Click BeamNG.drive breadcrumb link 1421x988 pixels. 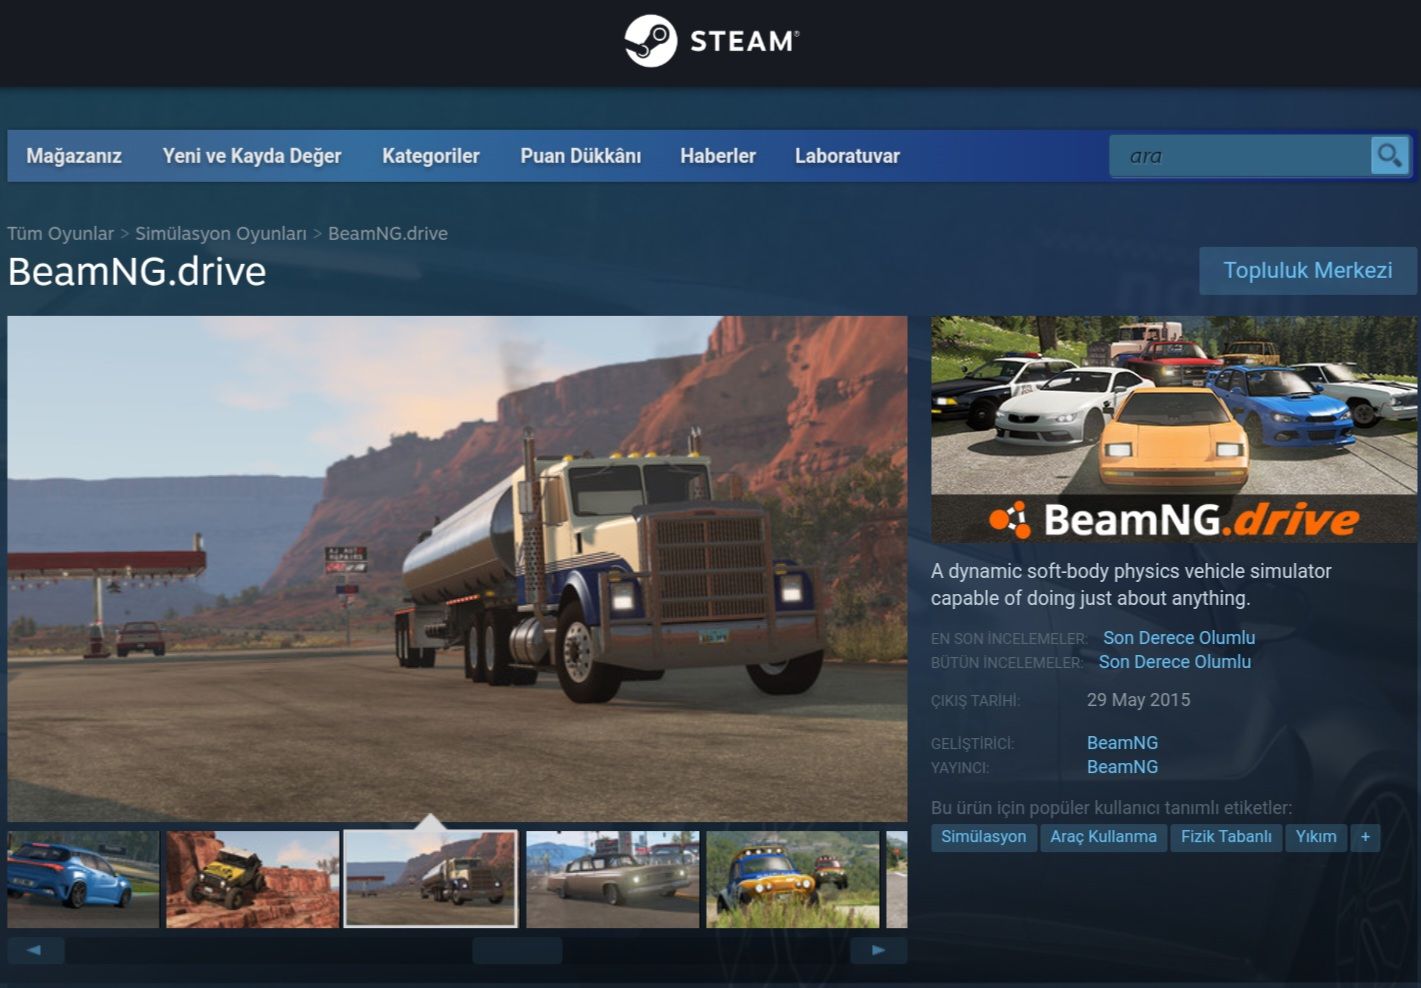(388, 233)
